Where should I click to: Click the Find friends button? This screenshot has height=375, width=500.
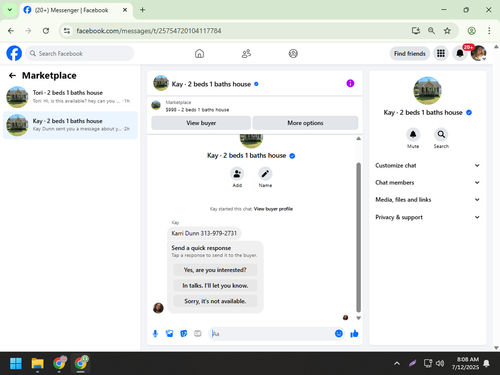(x=410, y=53)
